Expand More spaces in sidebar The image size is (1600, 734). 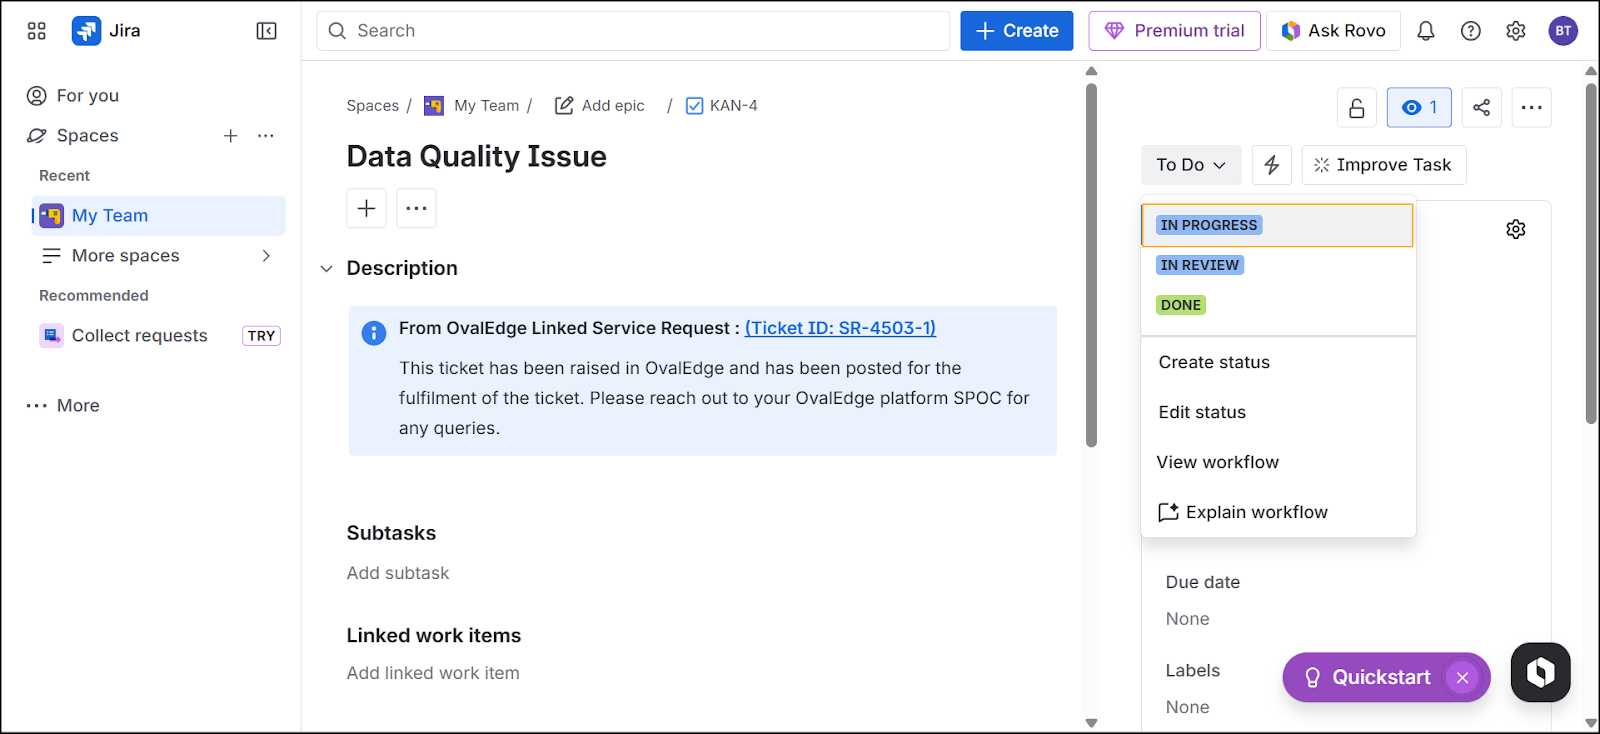(266, 256)
